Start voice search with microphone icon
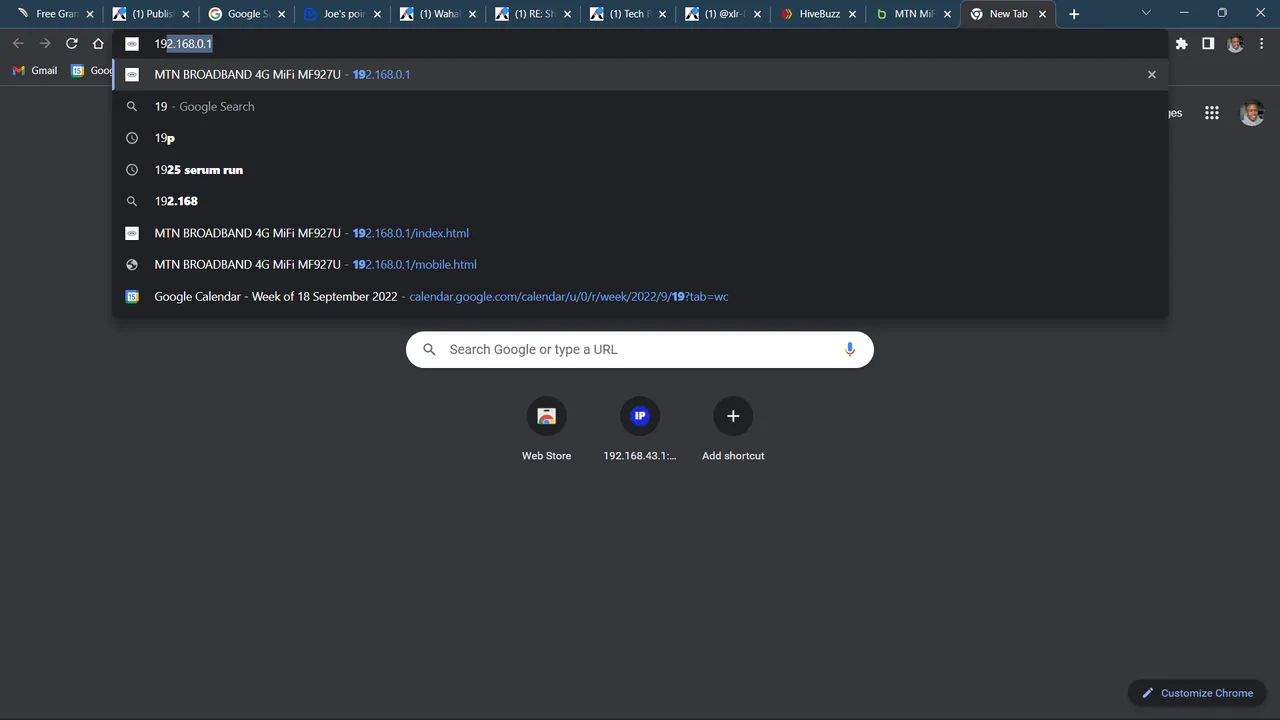Image resolution: width=1280 pixels, height=720 pixels. coord(850,349)
